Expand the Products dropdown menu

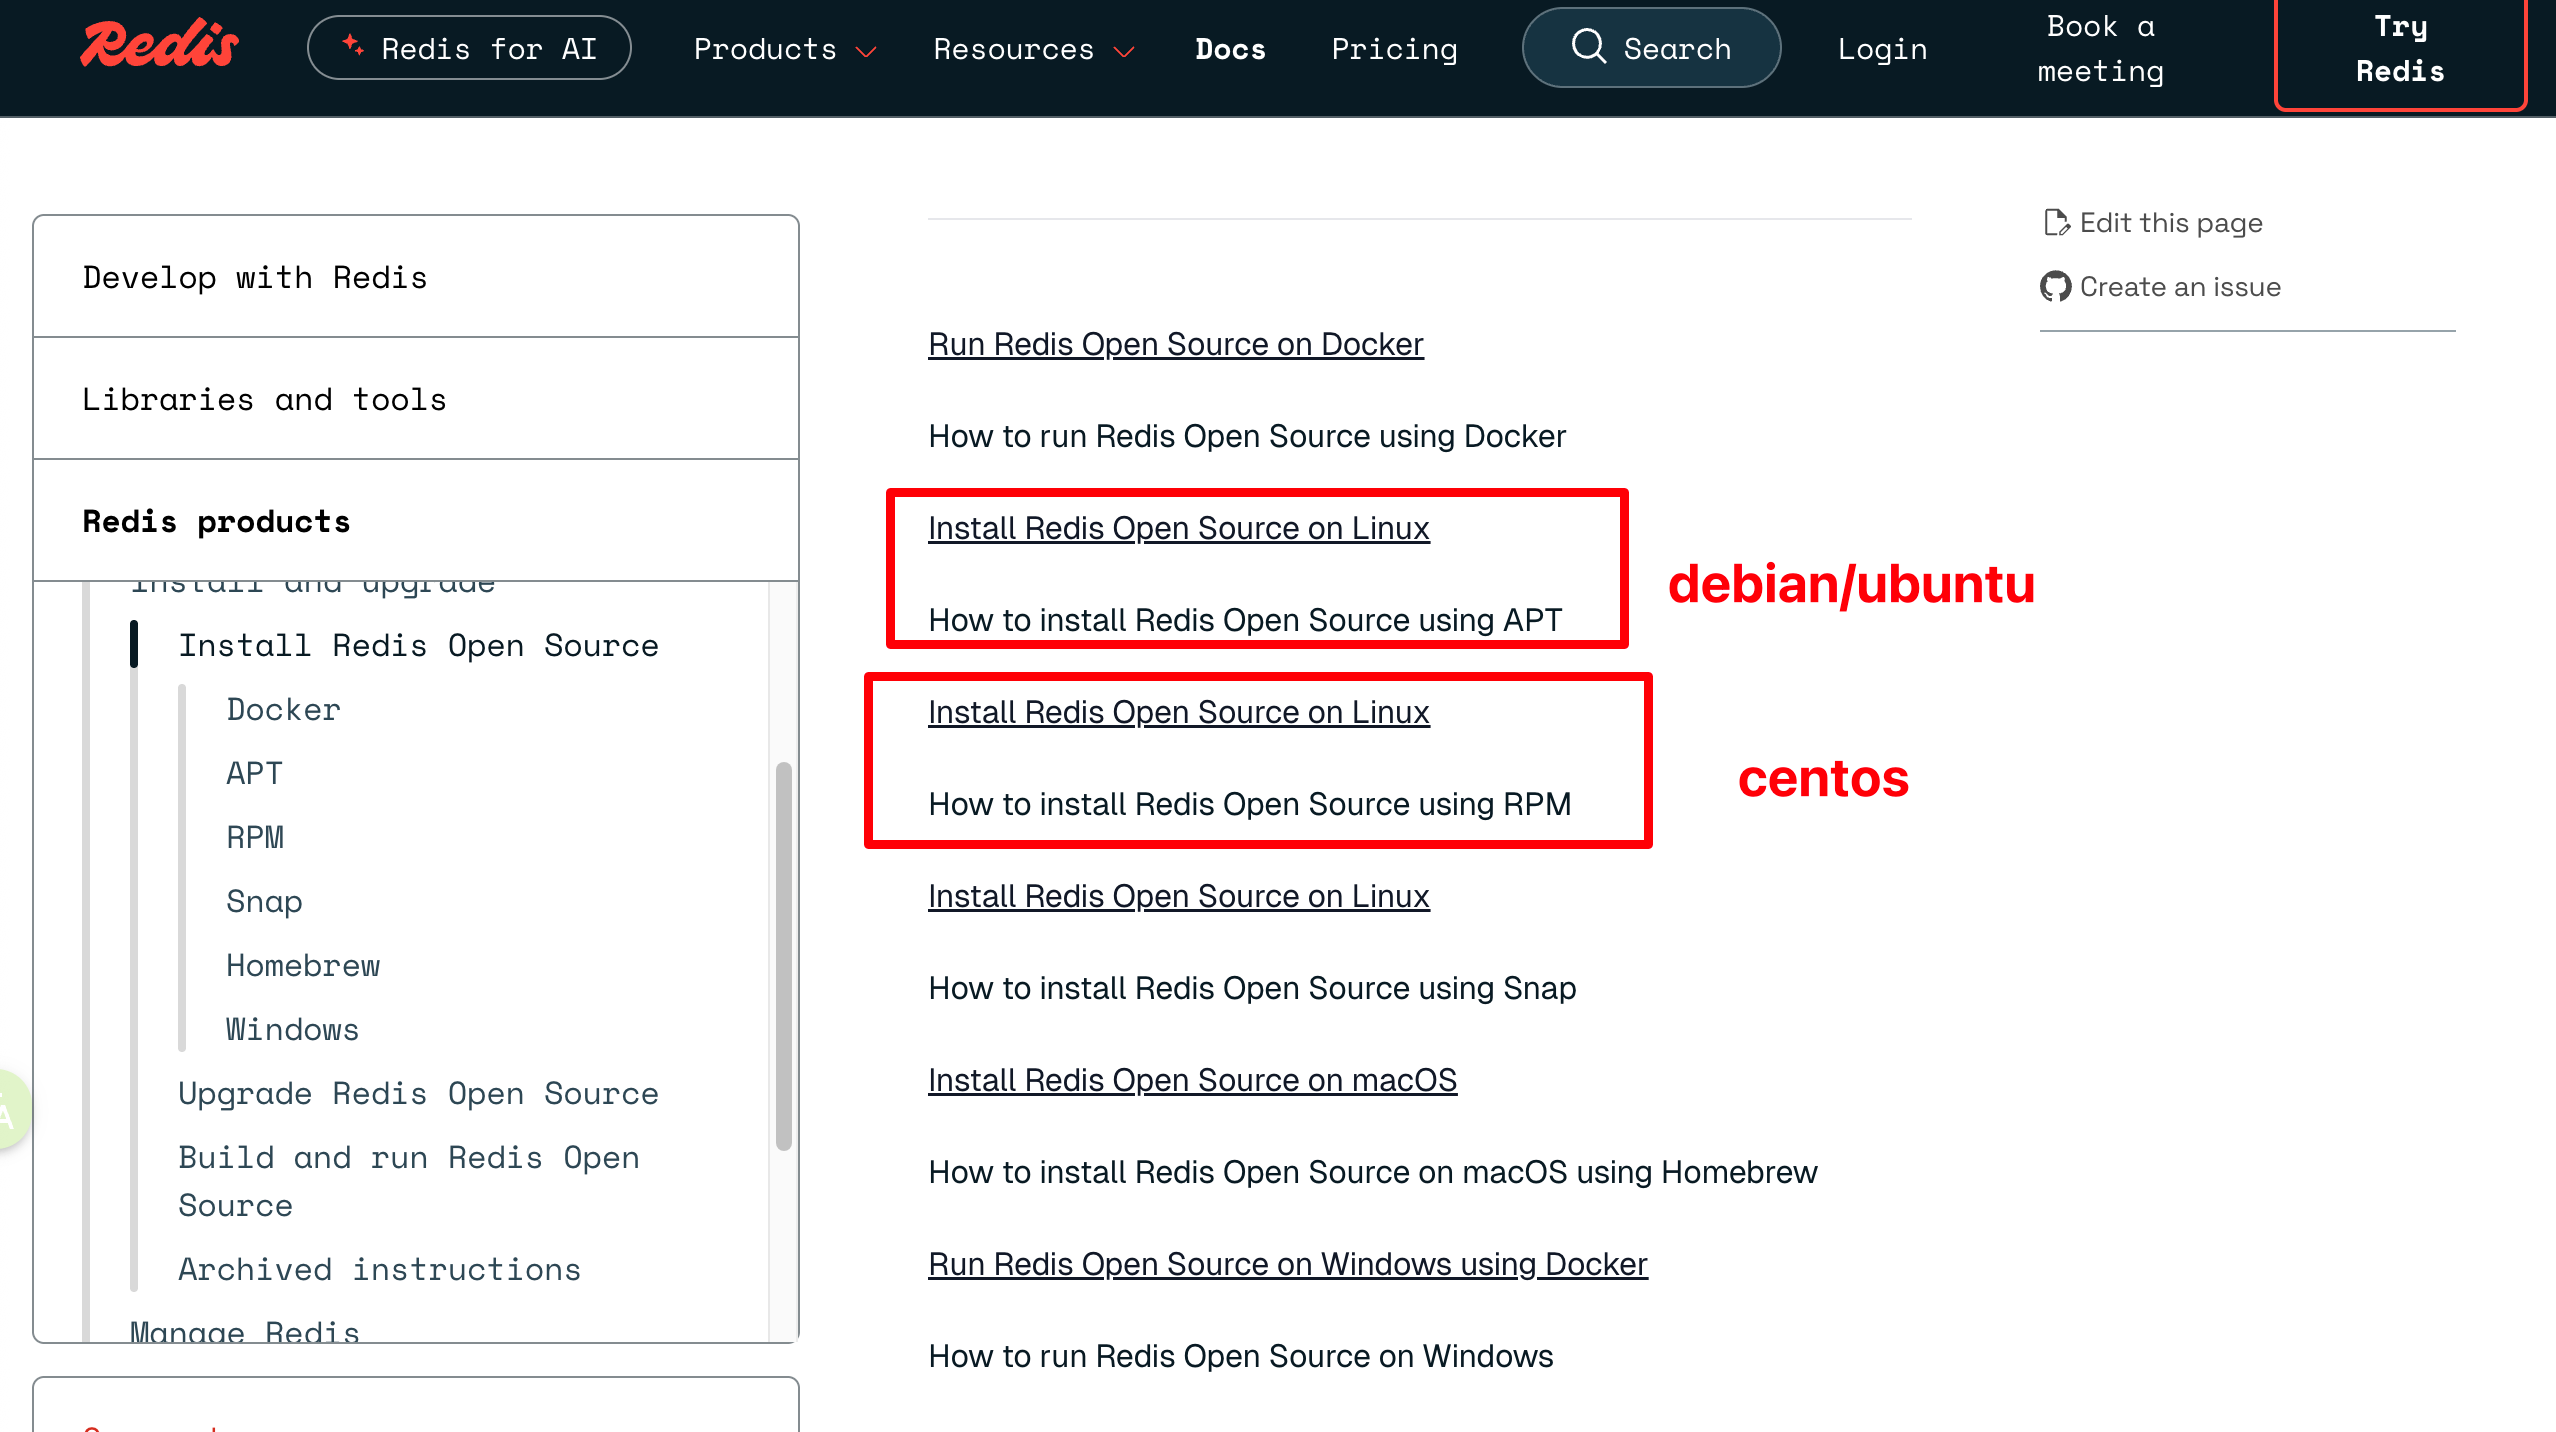[x=784, y=49]
